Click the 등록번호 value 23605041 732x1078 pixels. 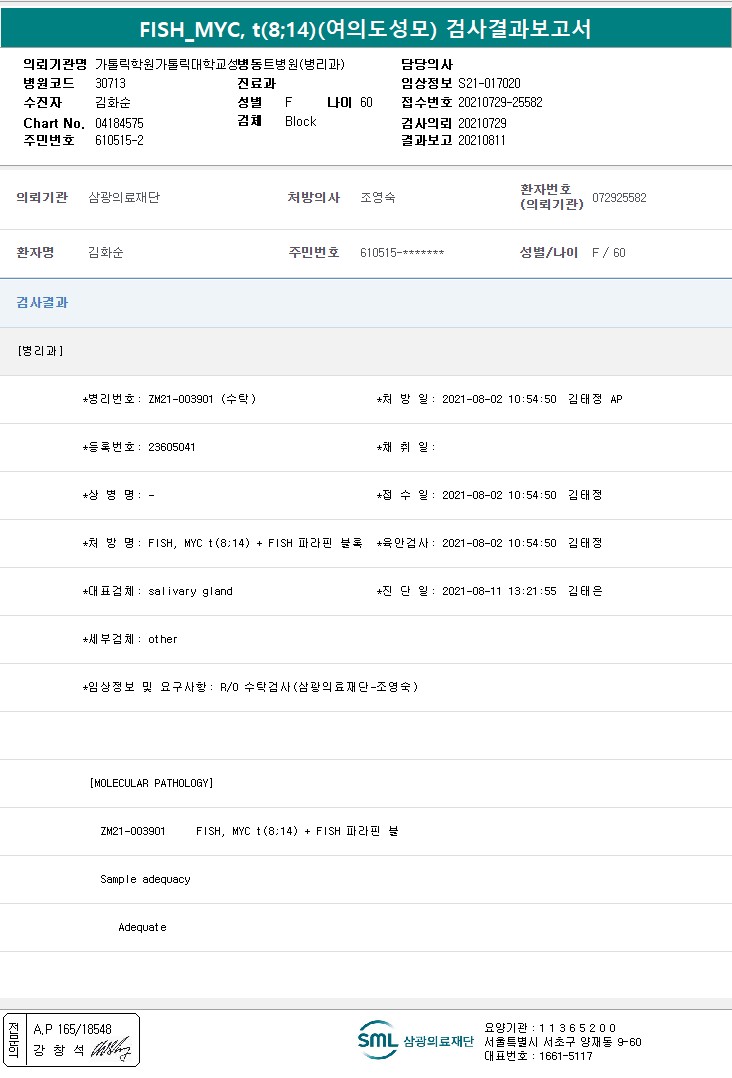click(x=171, y=447)
